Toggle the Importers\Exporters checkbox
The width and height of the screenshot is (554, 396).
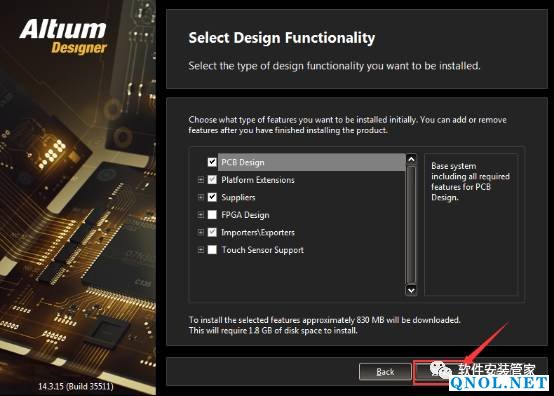coord(212,232)
